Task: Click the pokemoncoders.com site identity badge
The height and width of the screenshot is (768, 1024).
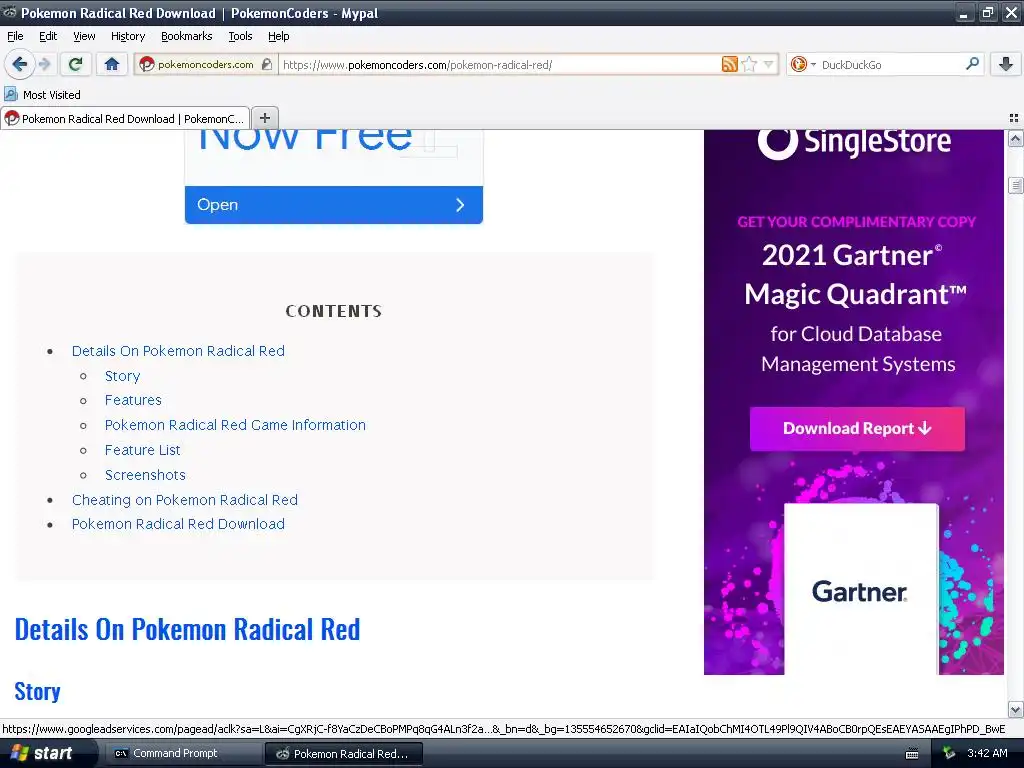Action: pos(206,65)
